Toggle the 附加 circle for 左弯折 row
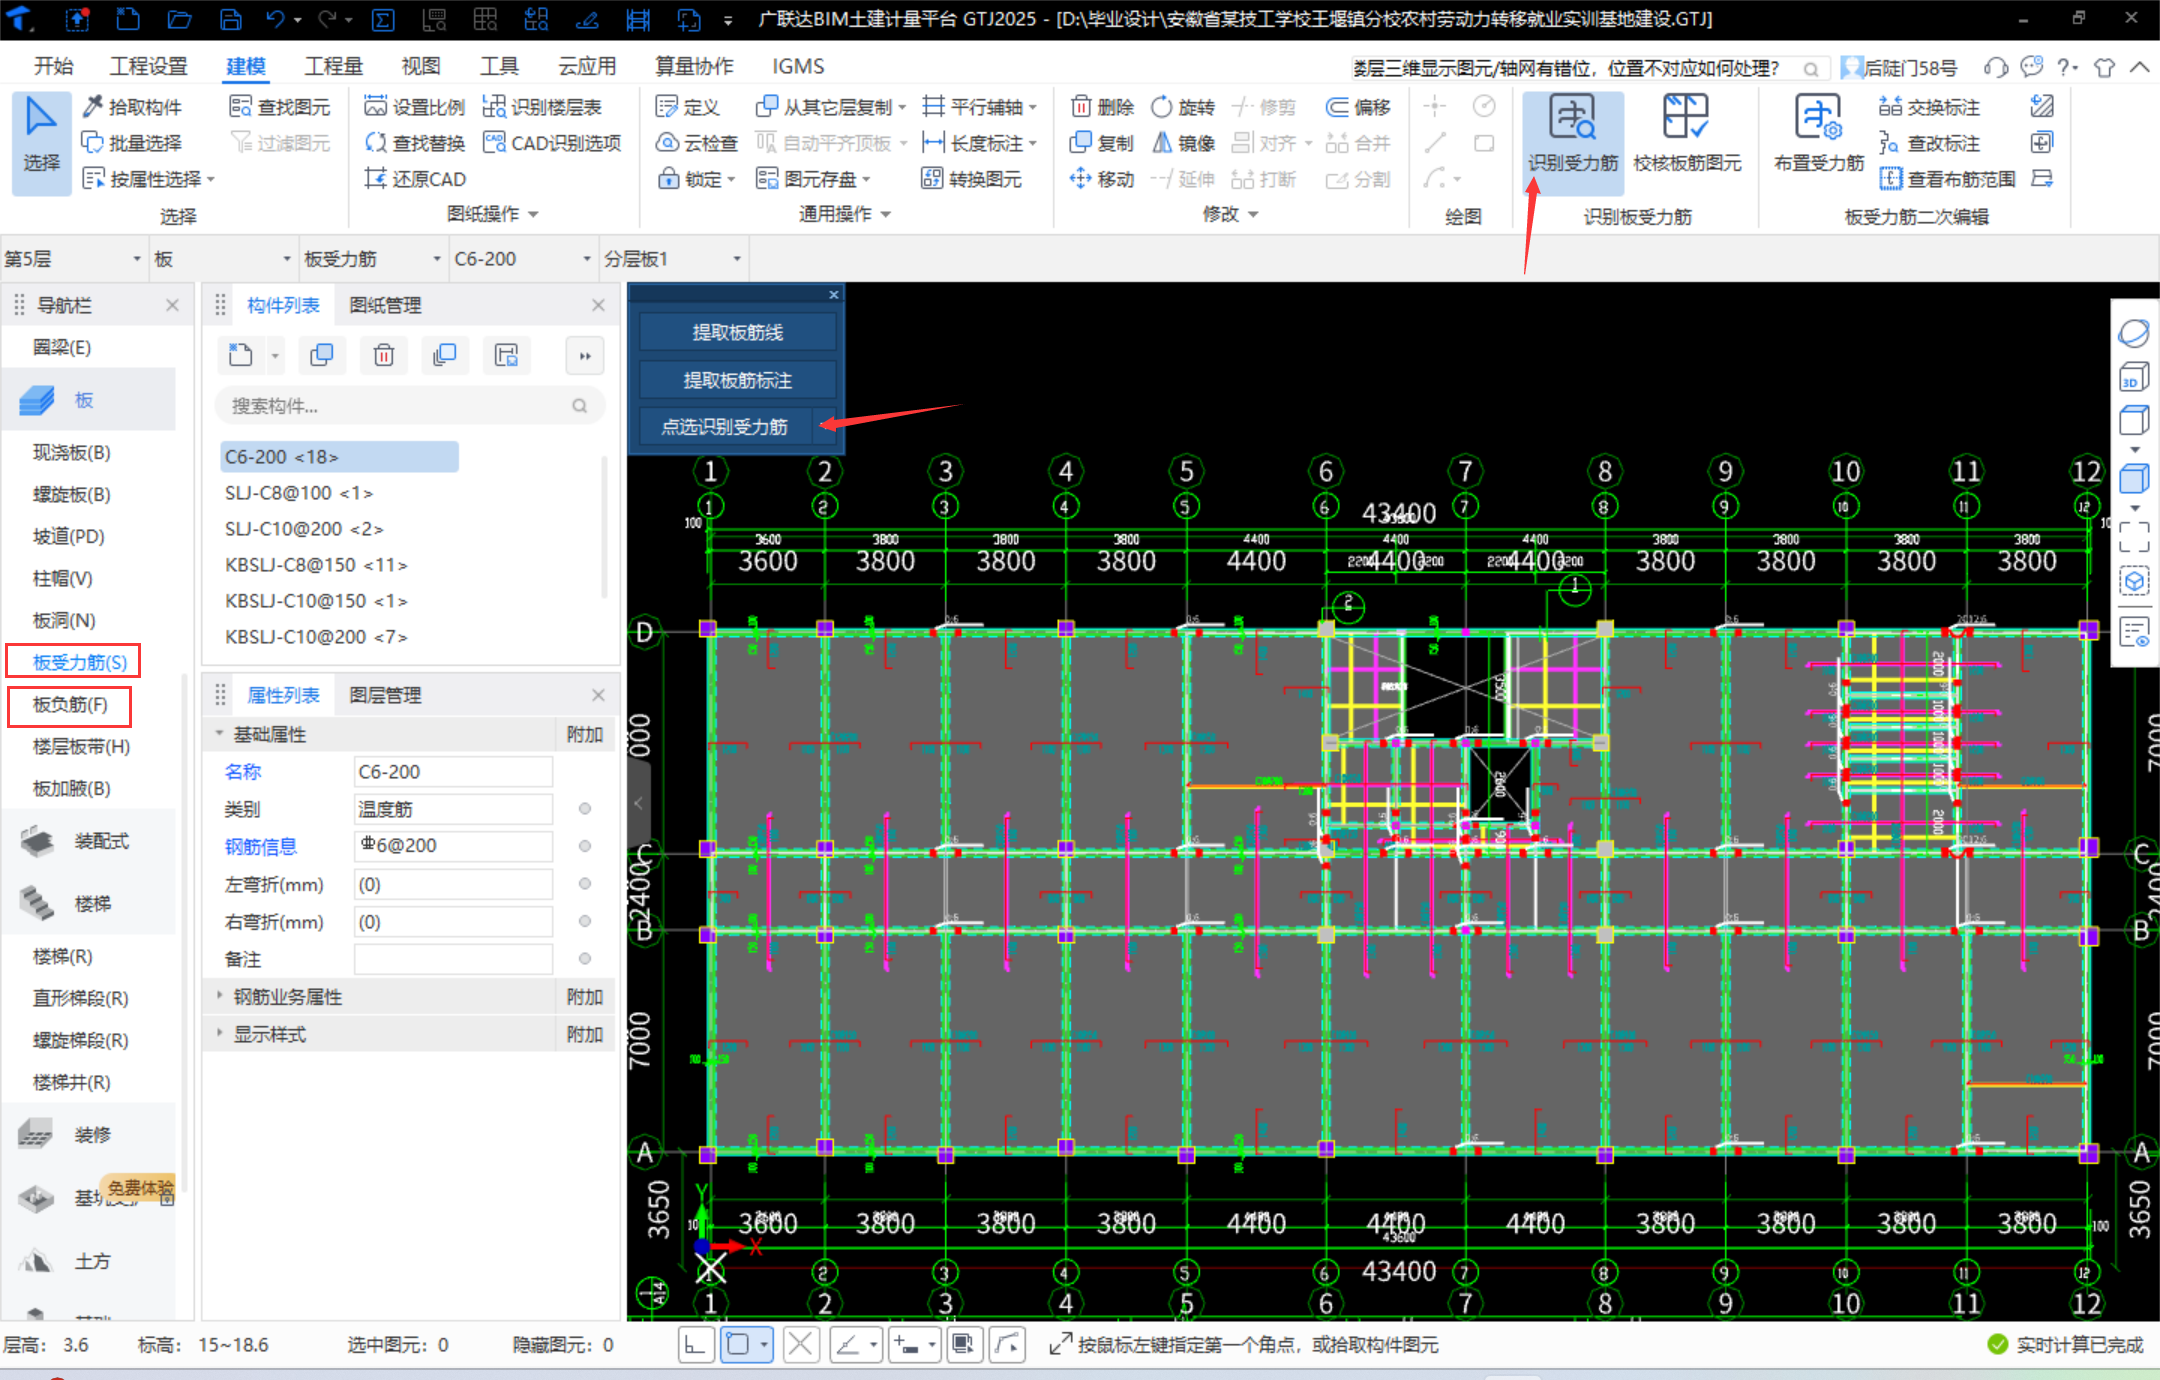Screen dimensions: 2160x1380 585,883
